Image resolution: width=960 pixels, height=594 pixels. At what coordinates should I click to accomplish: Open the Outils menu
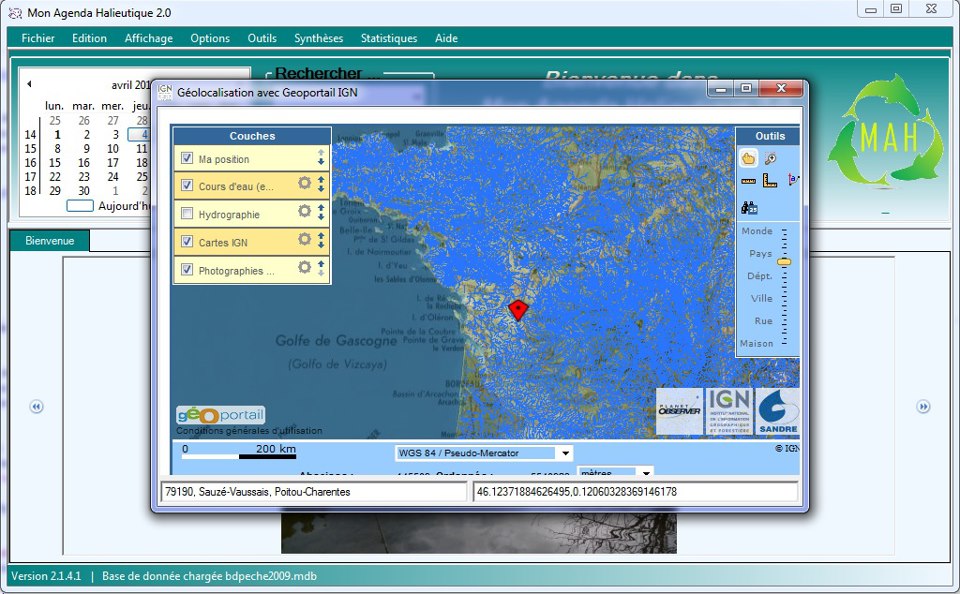click(262, 38)
